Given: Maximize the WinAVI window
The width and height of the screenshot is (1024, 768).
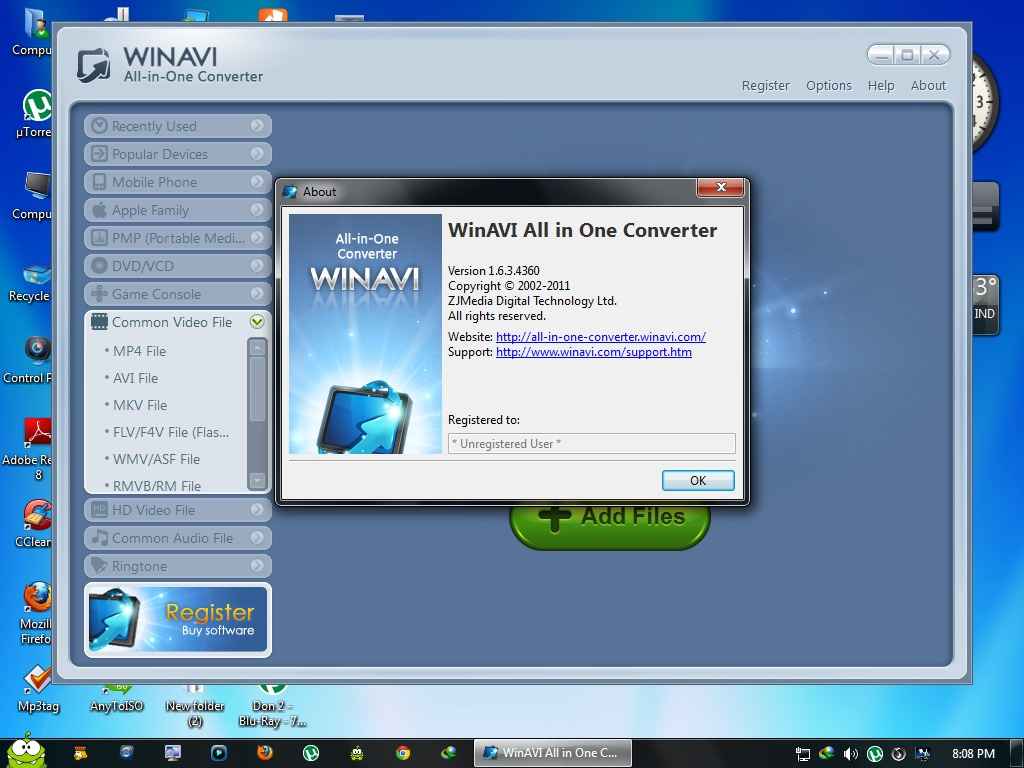Looking at the screenshot, I should click(908, 56).
